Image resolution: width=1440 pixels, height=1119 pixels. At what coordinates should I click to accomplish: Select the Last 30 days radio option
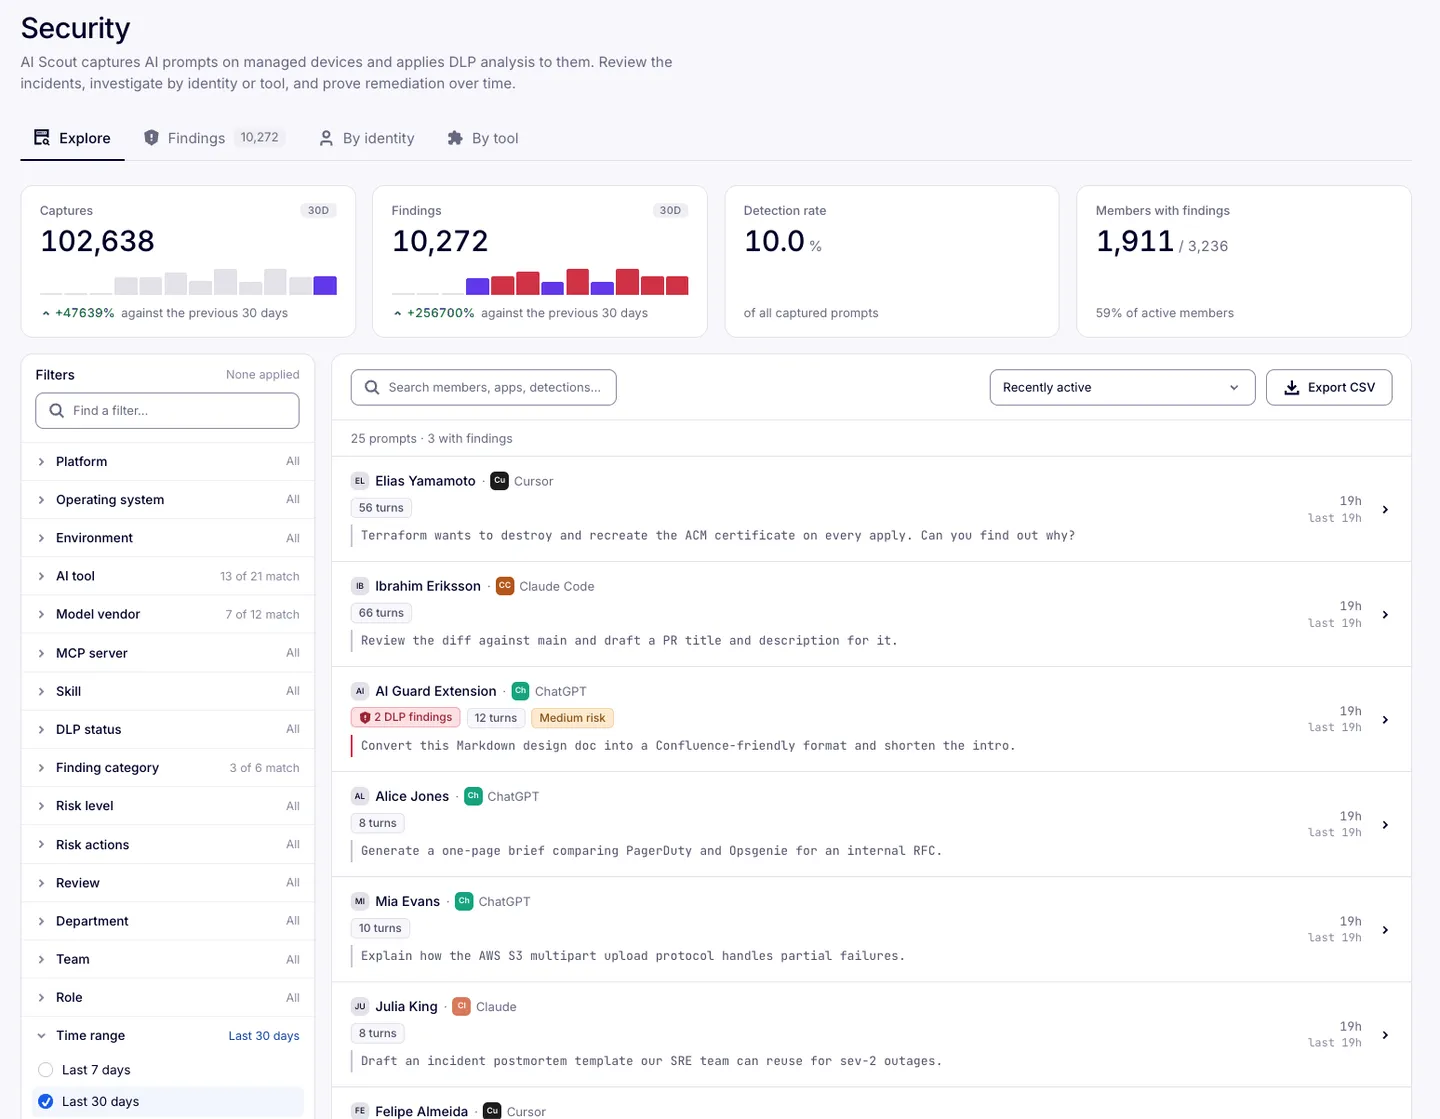point(45,1102)
